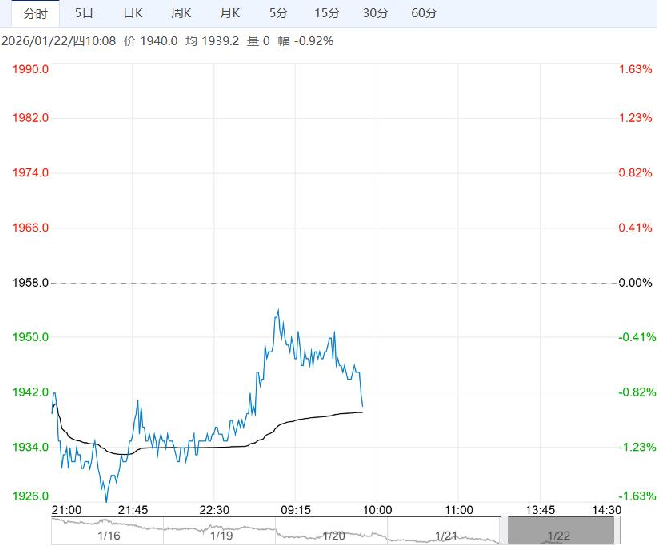Select 1/20 section of the timeline navigator
The height and width of the screenshot is (548, 657).
coord(333,536)
